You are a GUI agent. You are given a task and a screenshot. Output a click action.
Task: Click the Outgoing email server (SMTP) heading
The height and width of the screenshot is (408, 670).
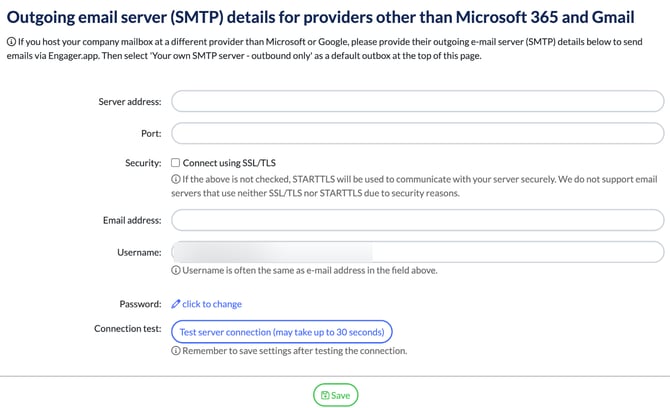point(320,17)
